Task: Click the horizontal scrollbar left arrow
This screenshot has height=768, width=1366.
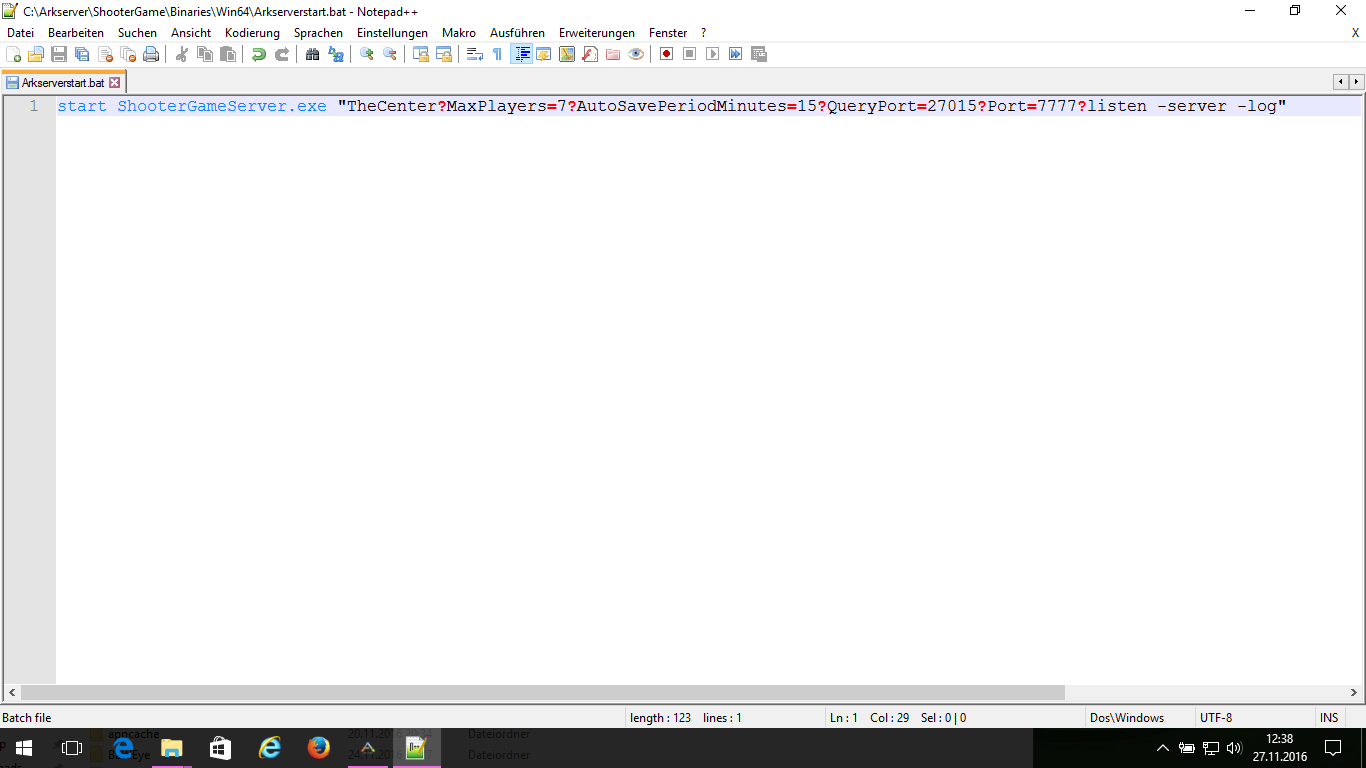Action: [x=12, y=692]
